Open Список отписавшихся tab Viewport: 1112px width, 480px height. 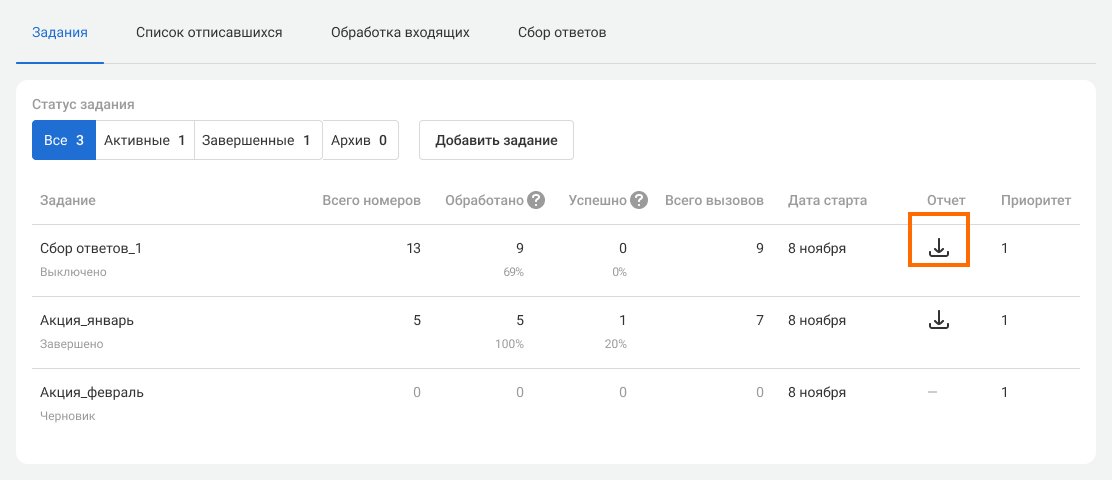(209, 32)
